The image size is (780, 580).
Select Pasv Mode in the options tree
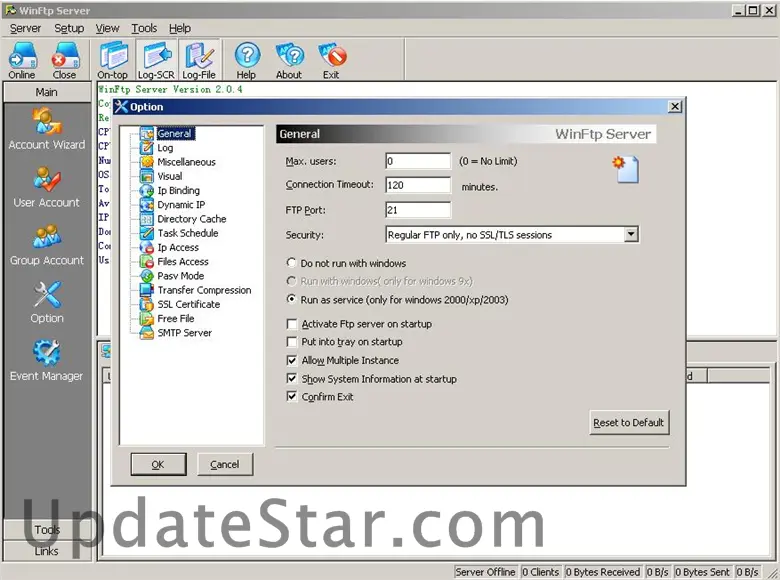click(181, 276)
